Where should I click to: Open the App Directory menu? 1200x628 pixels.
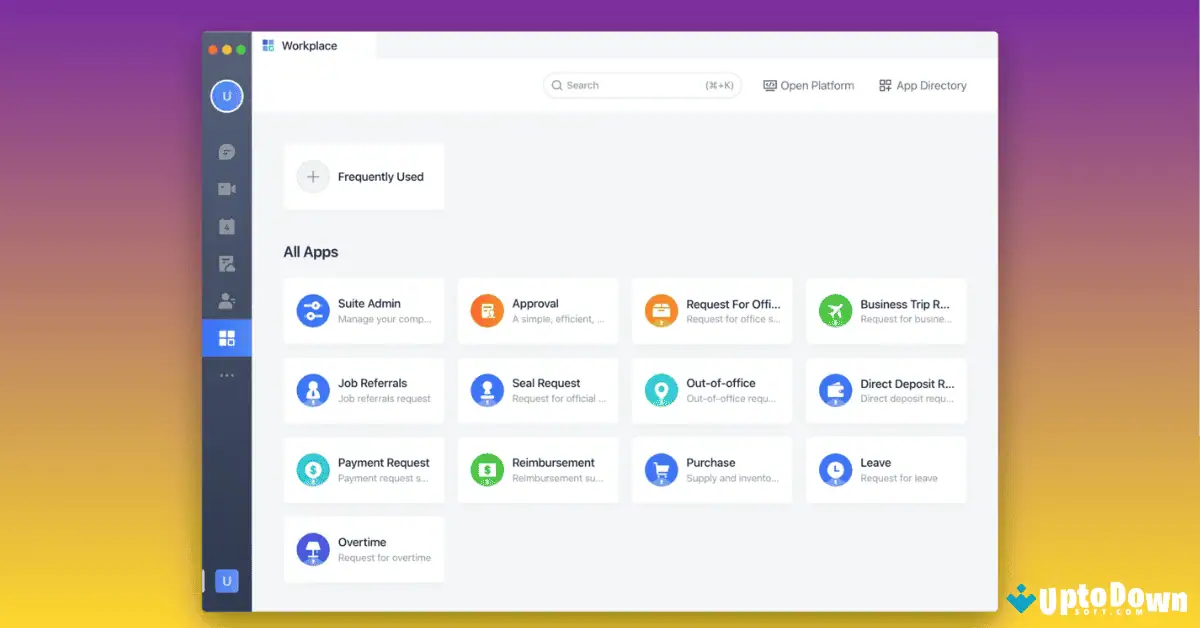[922, 85]
